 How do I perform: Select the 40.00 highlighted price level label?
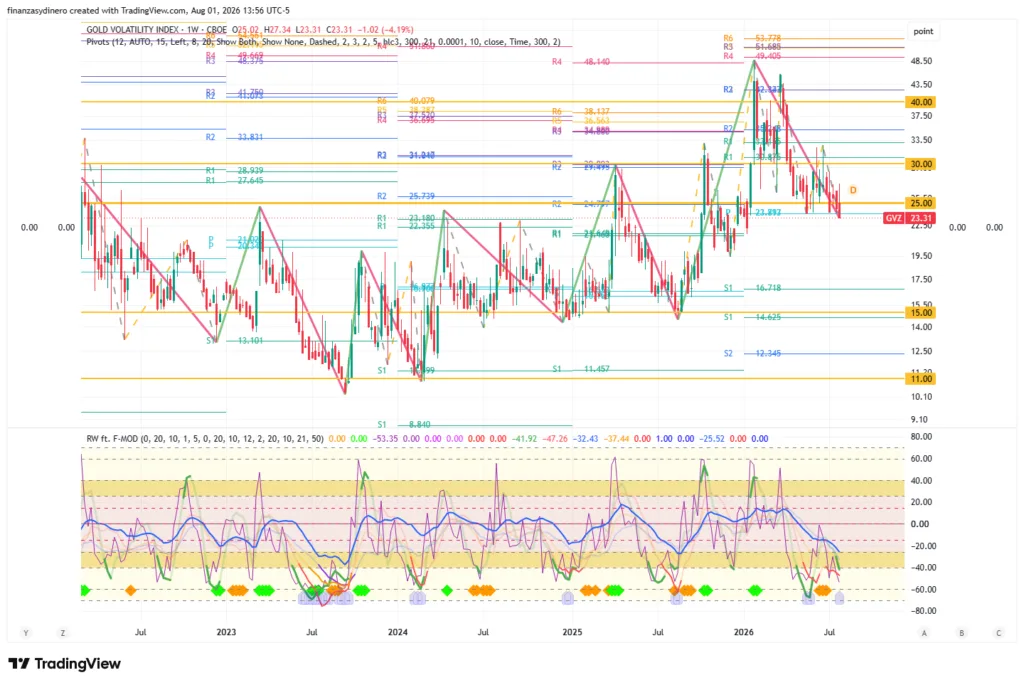coord(921,102)
